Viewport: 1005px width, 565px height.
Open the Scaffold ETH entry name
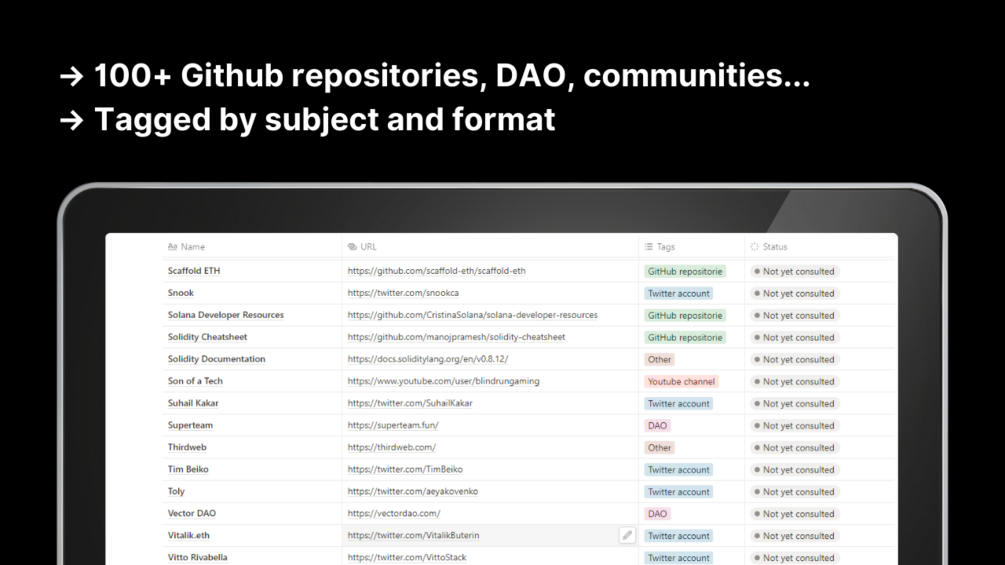[194, 271]
